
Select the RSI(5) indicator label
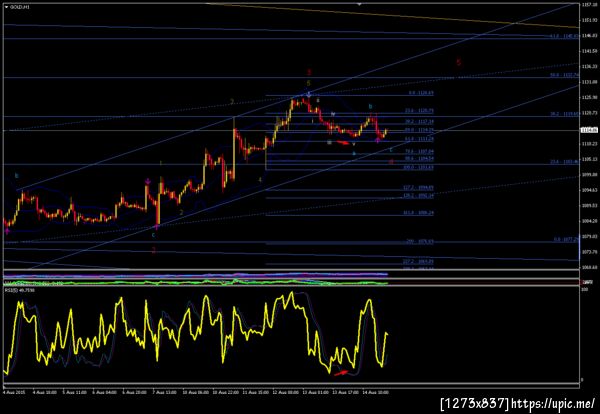tap(19, 291)
